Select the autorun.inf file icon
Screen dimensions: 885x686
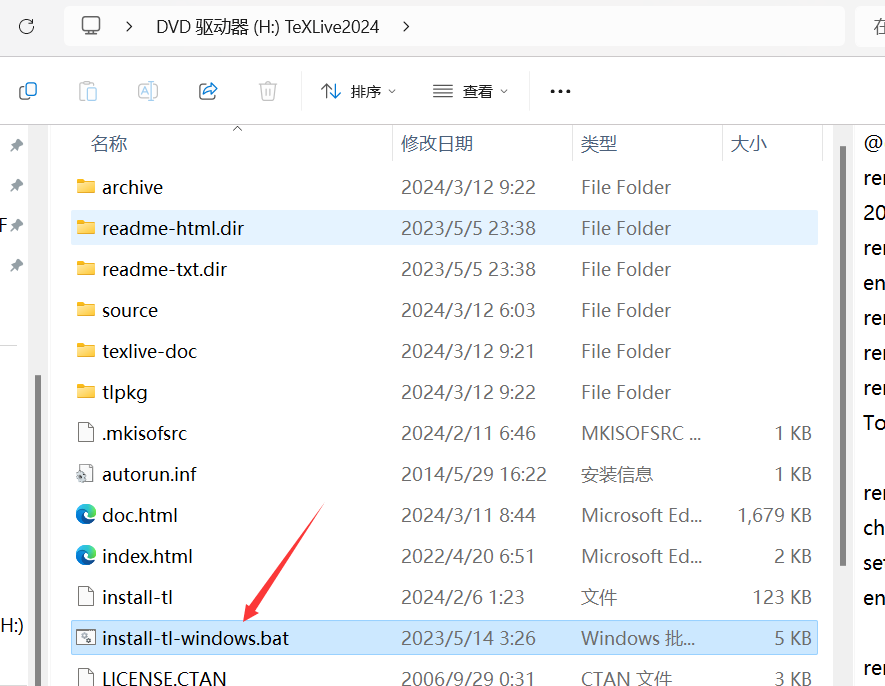coord(85,474)
